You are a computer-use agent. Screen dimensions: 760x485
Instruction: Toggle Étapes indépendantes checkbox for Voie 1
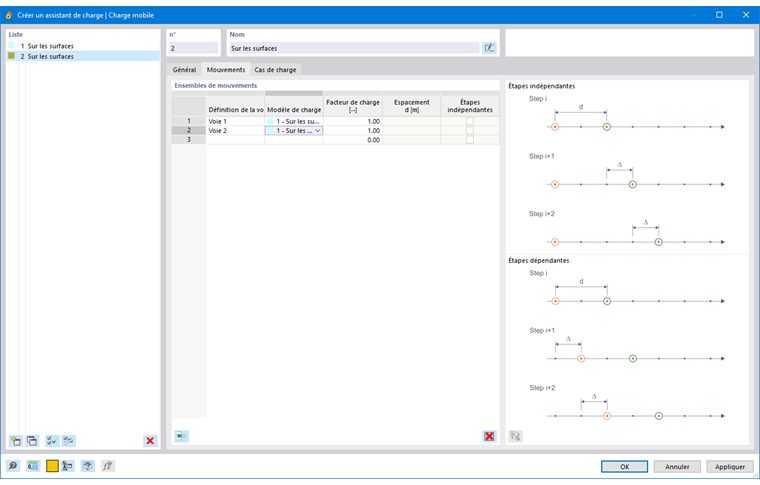click(470, 121)
